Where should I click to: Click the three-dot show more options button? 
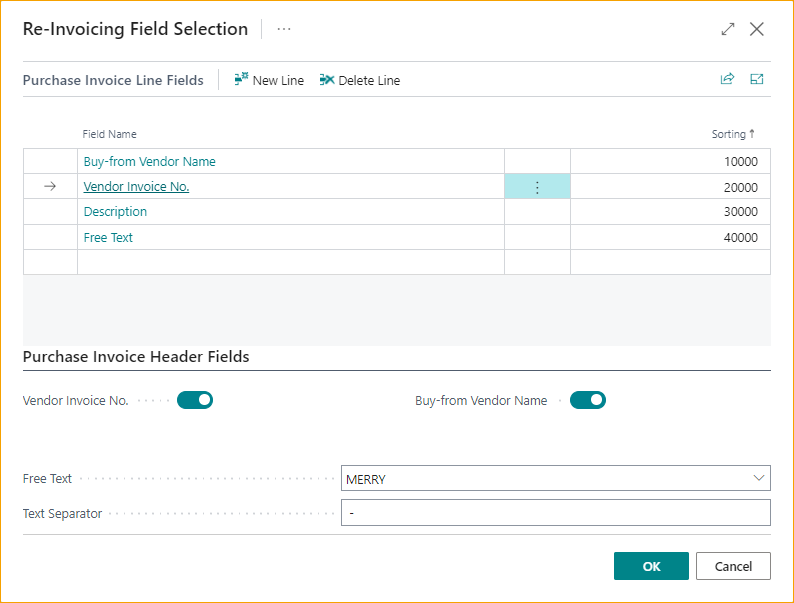[x=284, y=29]
